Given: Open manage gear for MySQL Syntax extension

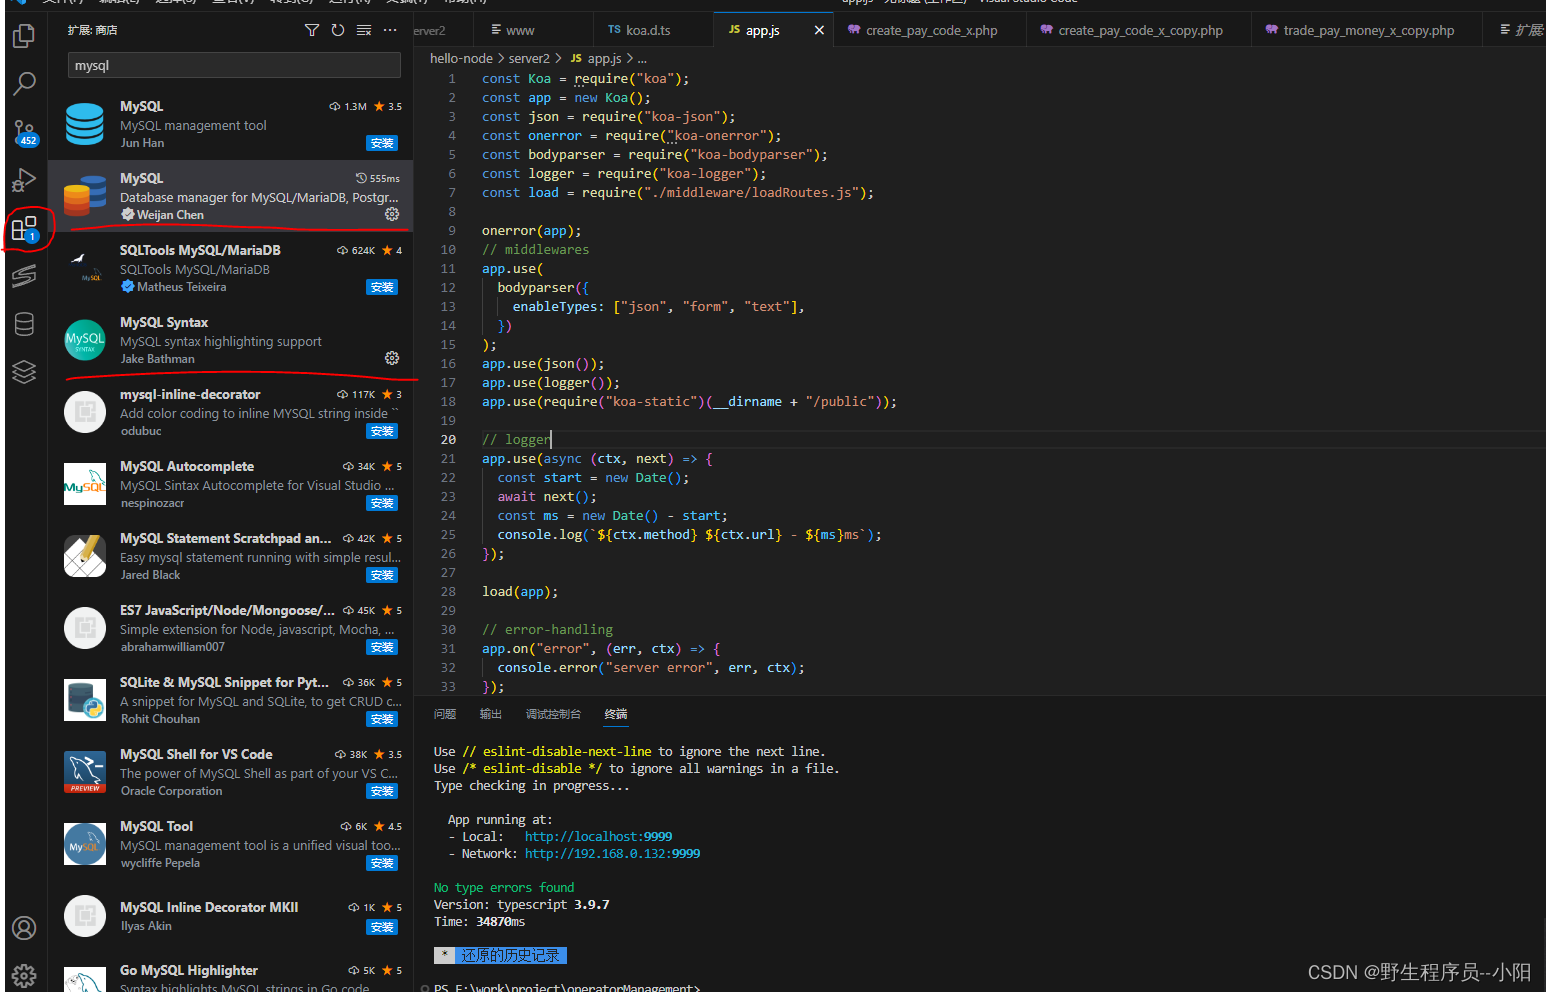Looking at the screenshot, I should (392, 358).
